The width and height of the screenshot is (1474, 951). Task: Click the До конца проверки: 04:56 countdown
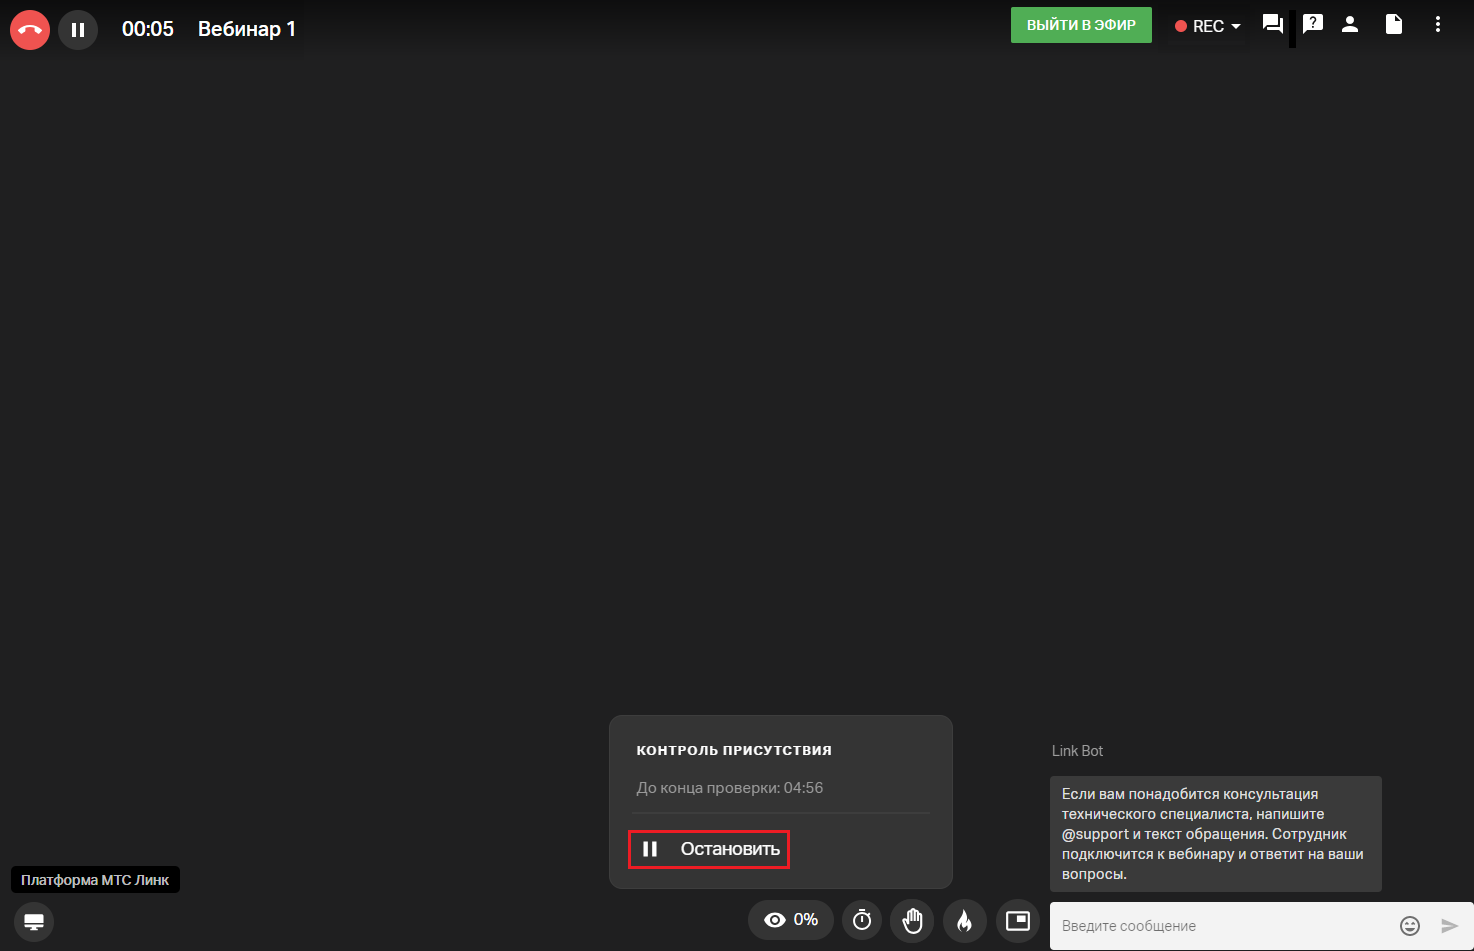click(730, 788)
